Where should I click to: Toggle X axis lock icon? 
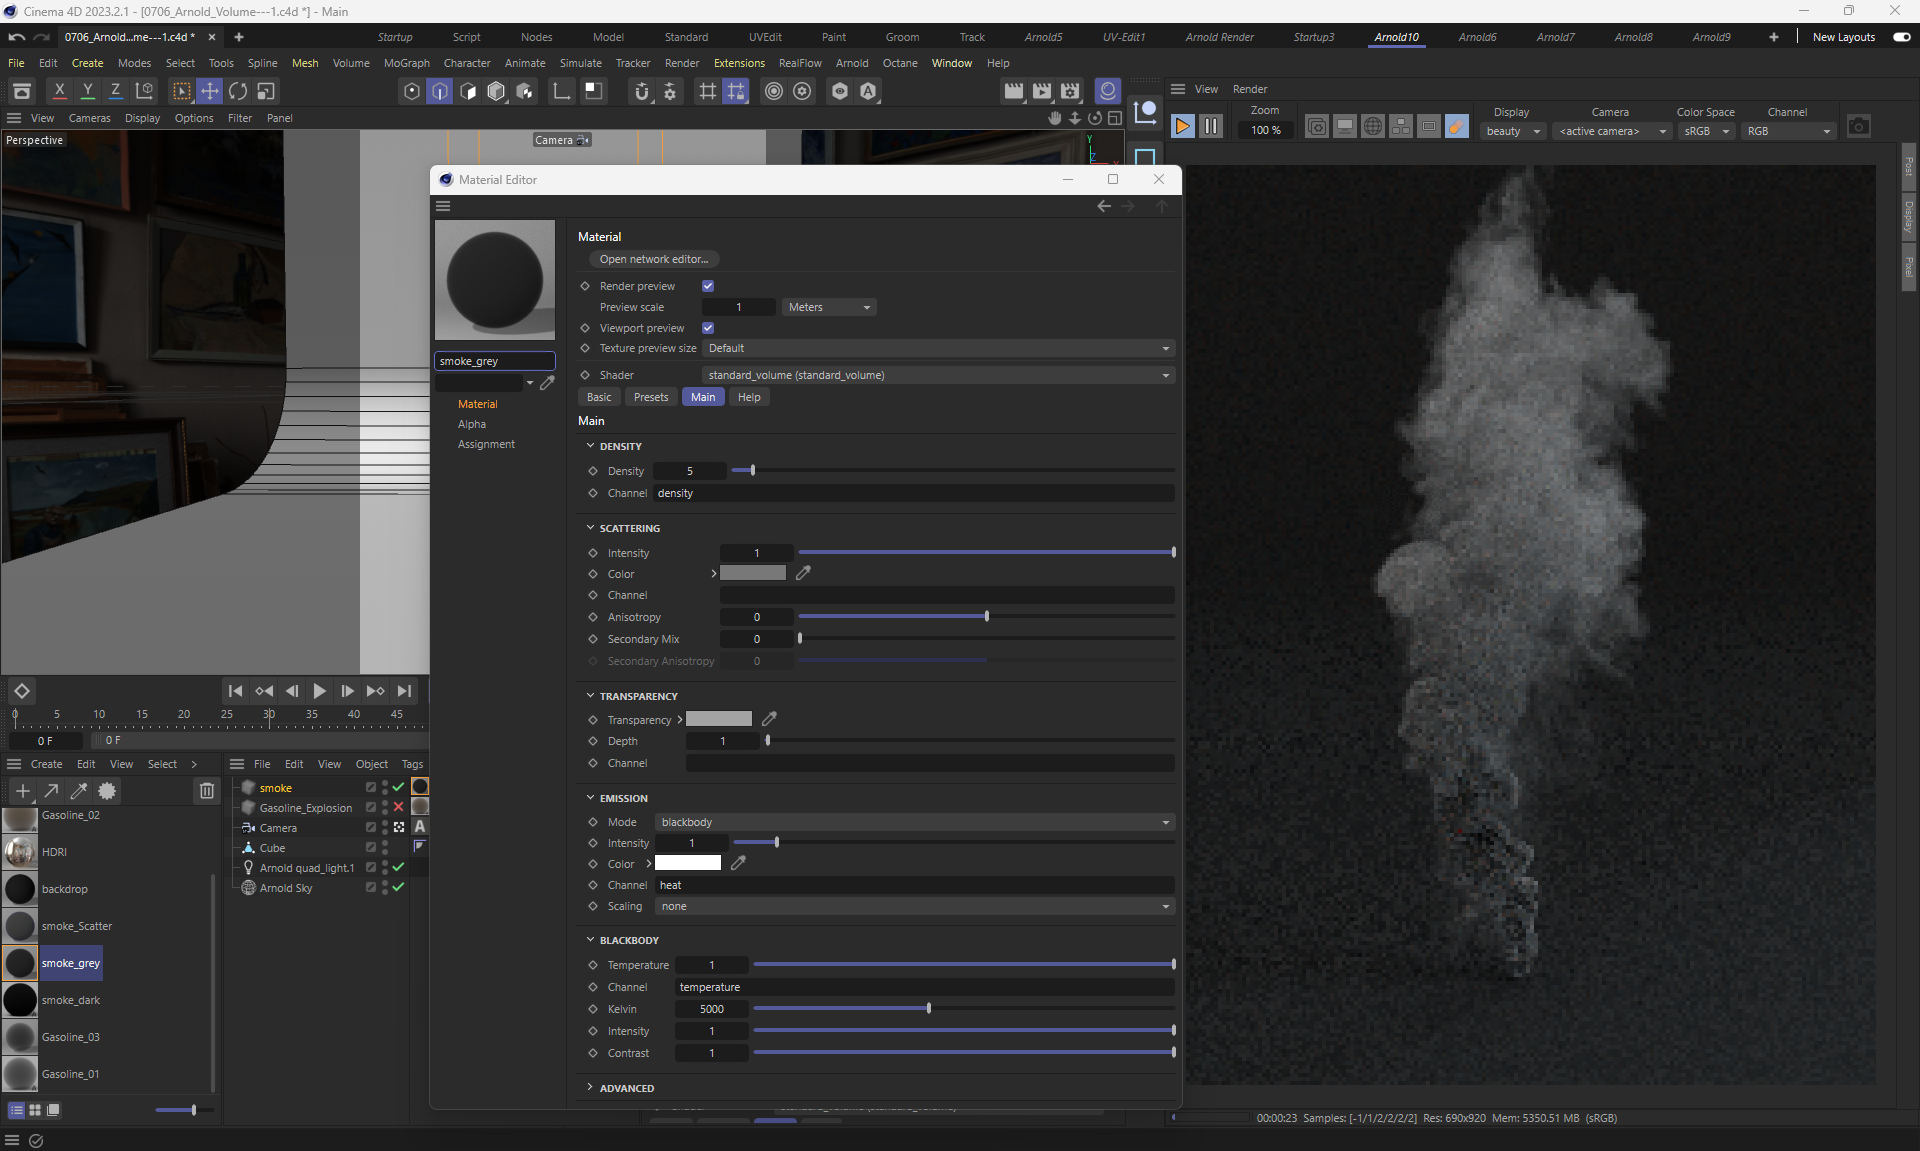tap(59, 91)
